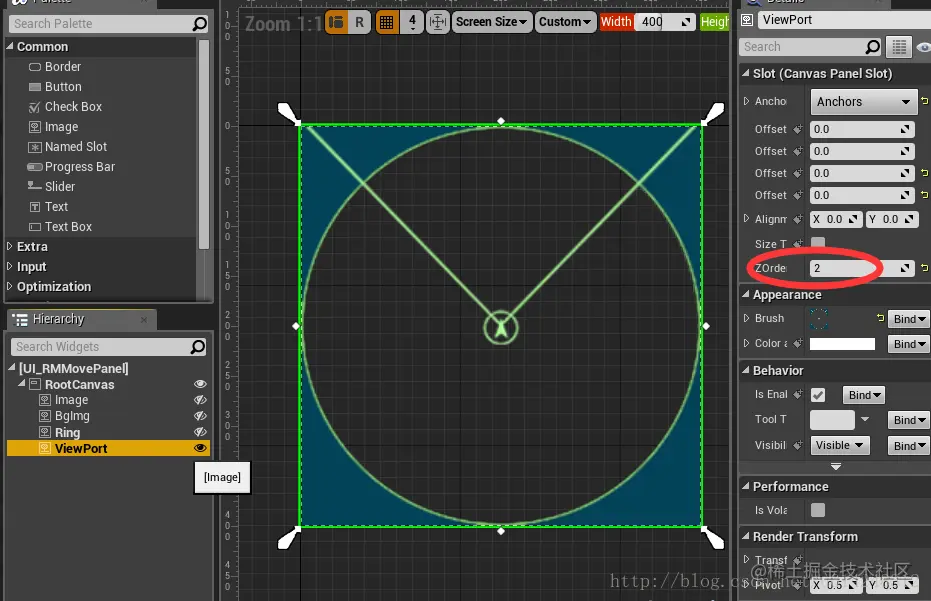Select the Button widget in palette

pyautogui.click(x=55, y=87)
